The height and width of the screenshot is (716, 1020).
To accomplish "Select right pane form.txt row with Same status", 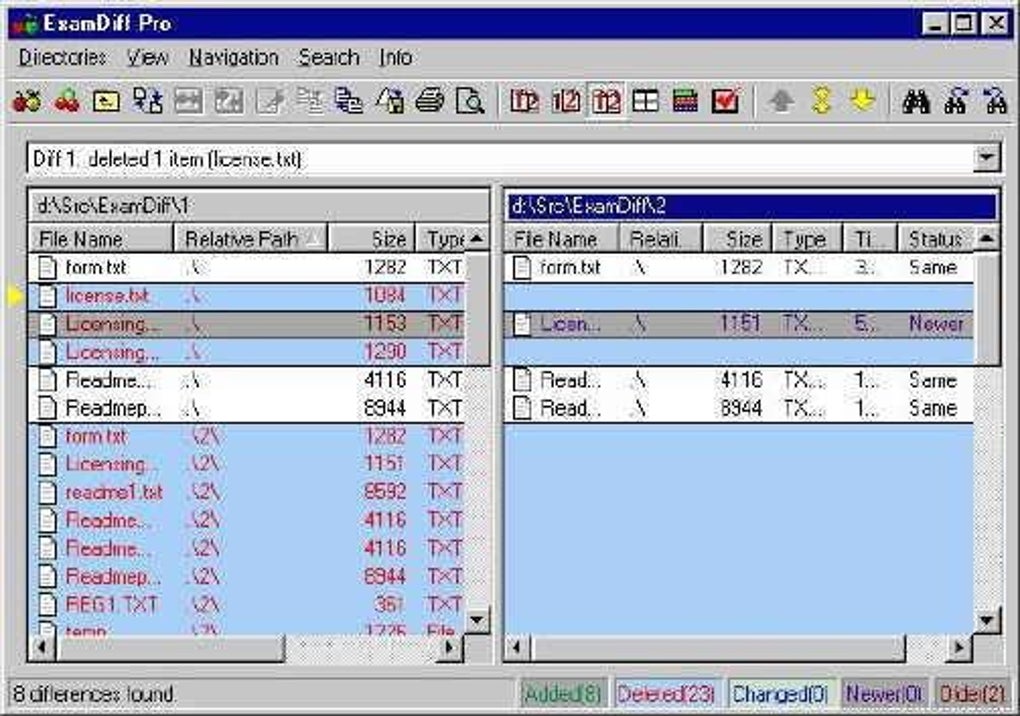I will coord(739,267).
